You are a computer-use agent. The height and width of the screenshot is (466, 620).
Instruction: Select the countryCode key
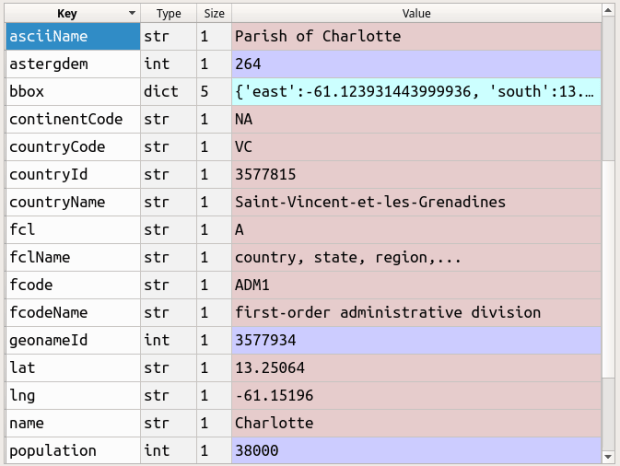tap(73, 147)
